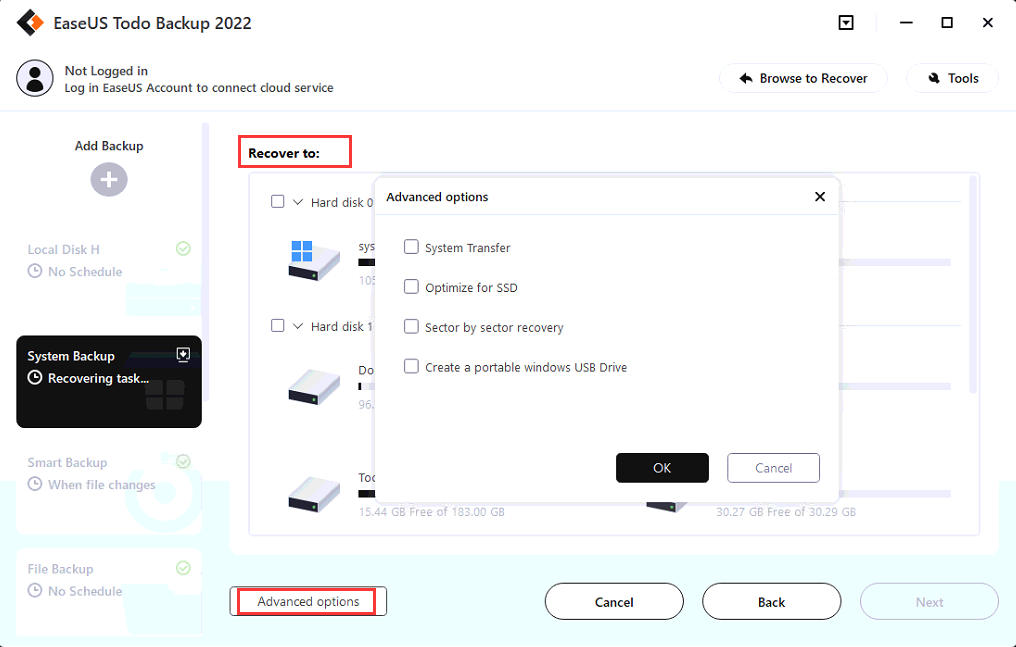Click the green check on Local Disk H
This screenshot has height=647, width=1016.
(183, 249)
